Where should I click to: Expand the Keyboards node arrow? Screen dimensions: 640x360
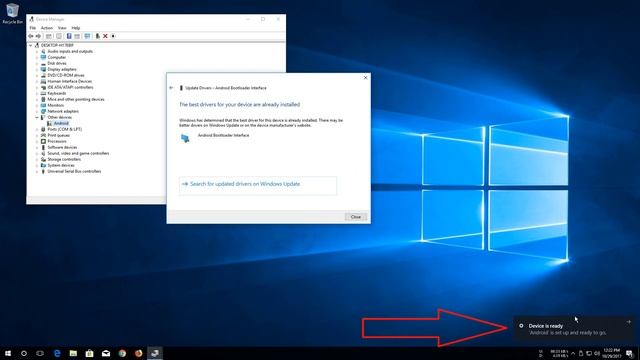tap(37, 93)
